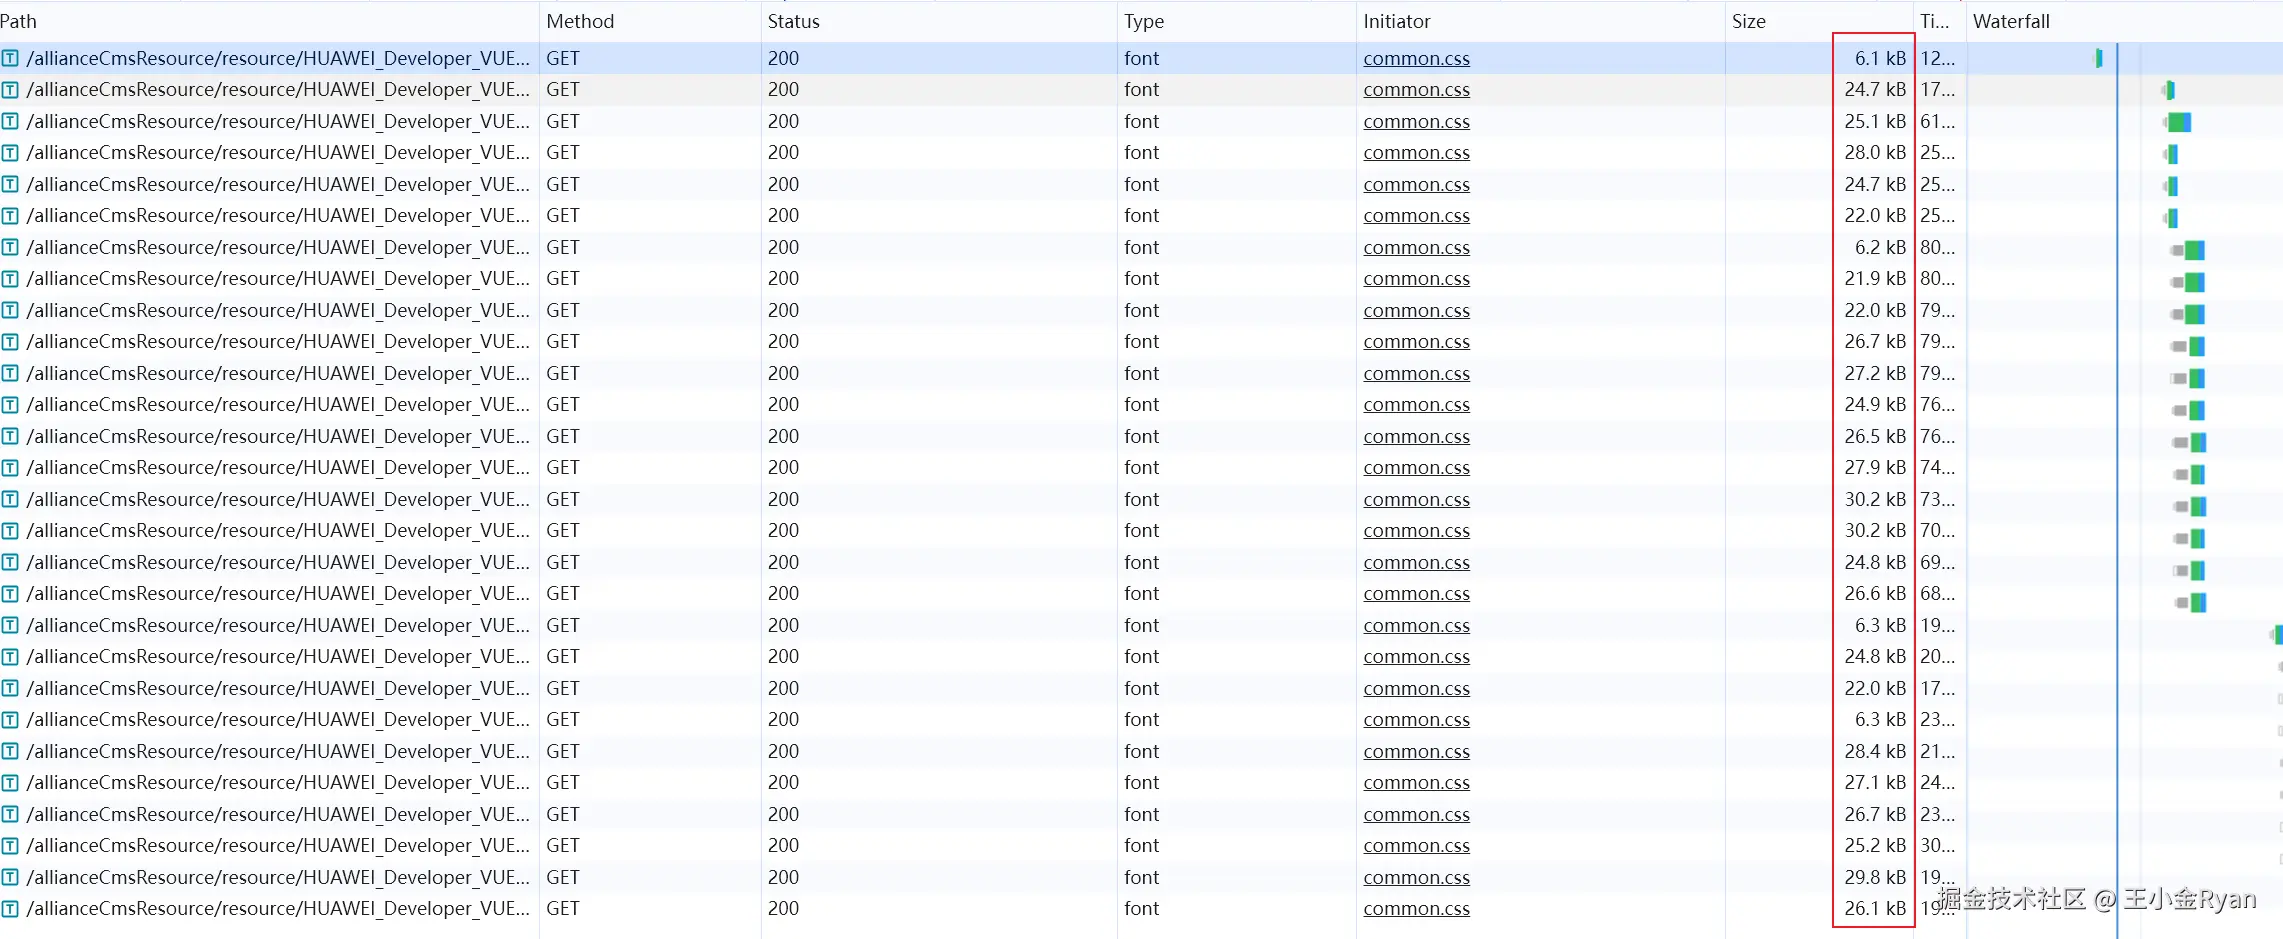Select the size cell reading 25.2 kB
This screenshot has width=2283, height=939.
point(1875,846)
